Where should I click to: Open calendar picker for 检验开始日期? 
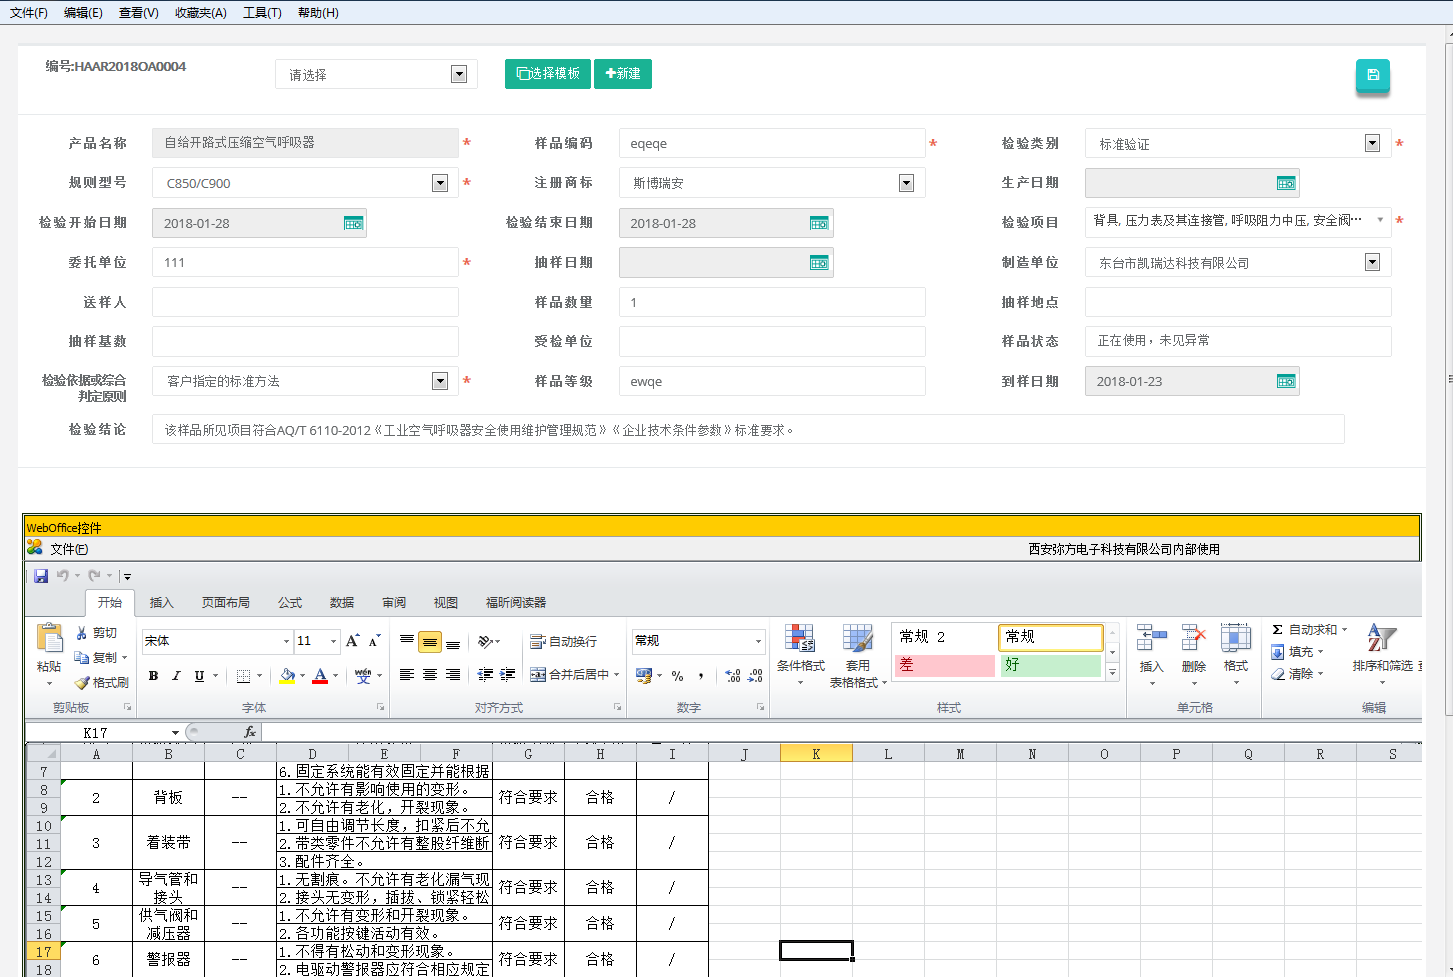click(353, 223)
